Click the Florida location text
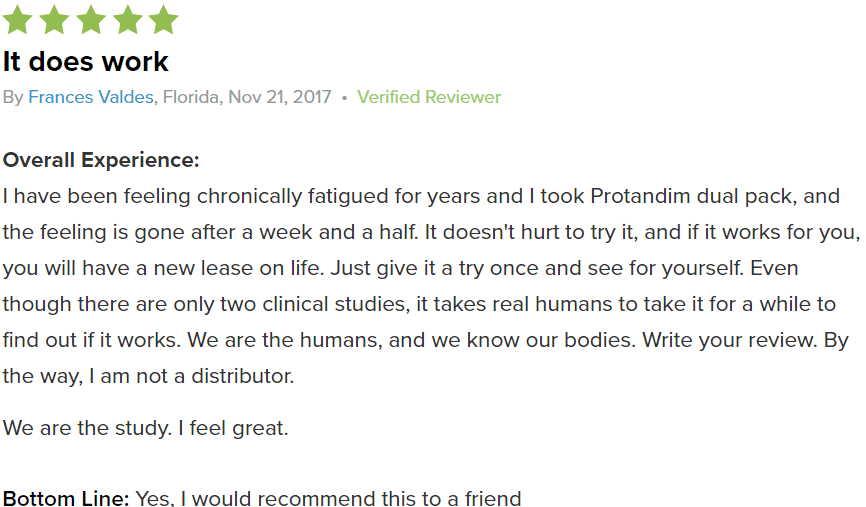Viewport: 866px width, 507px height. pyautogui.click(x=191, y=97)
